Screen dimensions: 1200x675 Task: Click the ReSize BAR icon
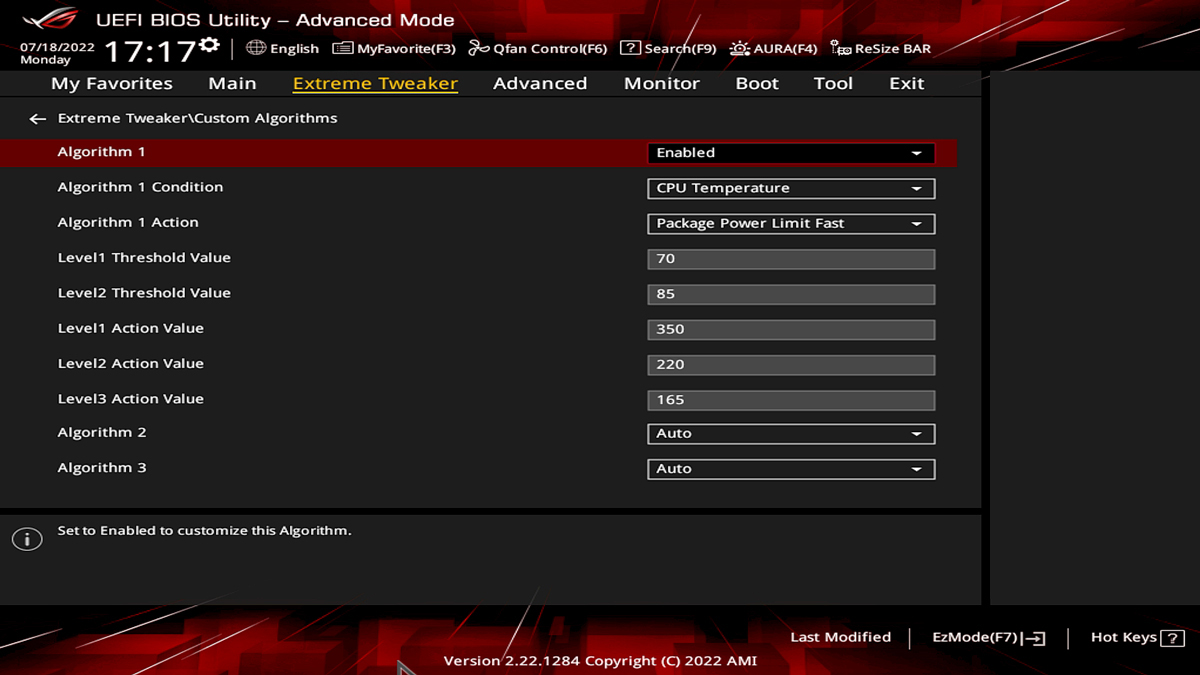(841, 48)
